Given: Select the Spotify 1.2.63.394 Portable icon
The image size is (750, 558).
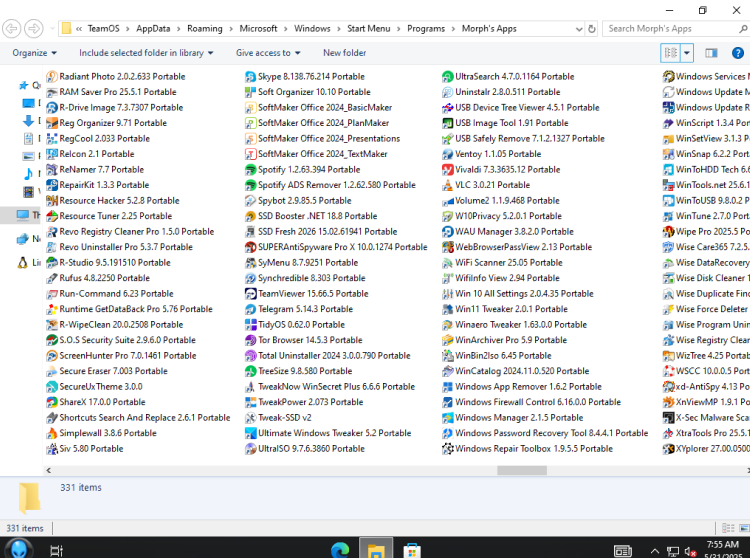Looking at the screenshot, I should 250,170.
